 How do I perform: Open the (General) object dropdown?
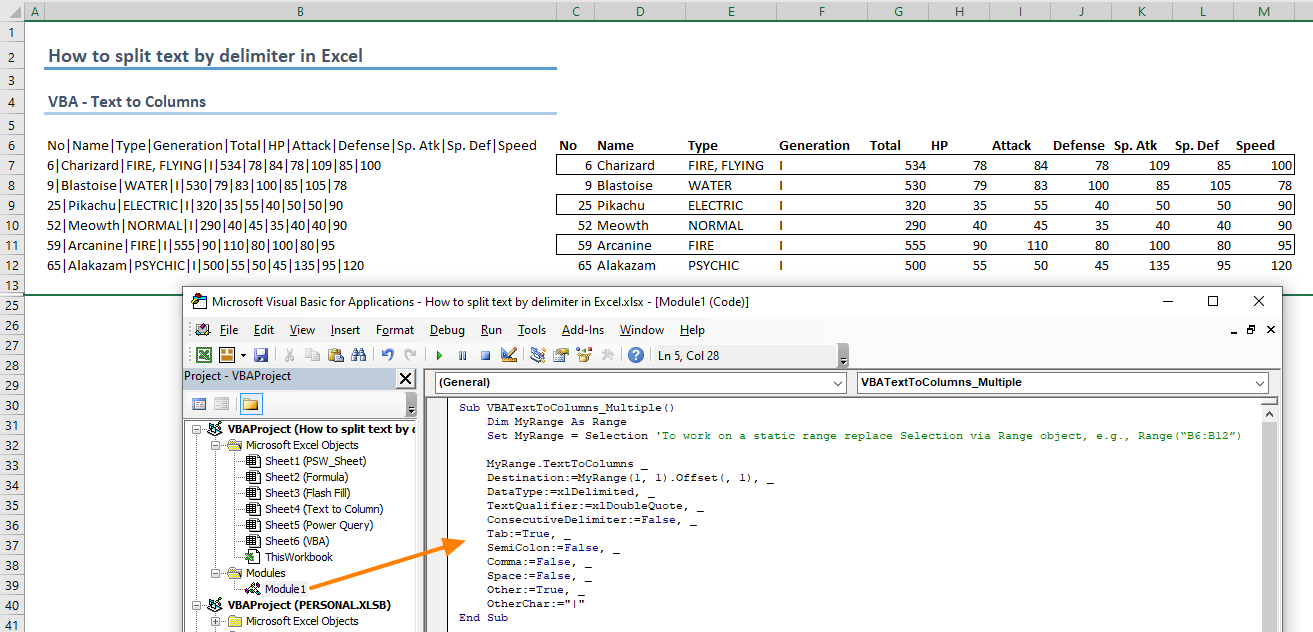click(x=838, y=383)
